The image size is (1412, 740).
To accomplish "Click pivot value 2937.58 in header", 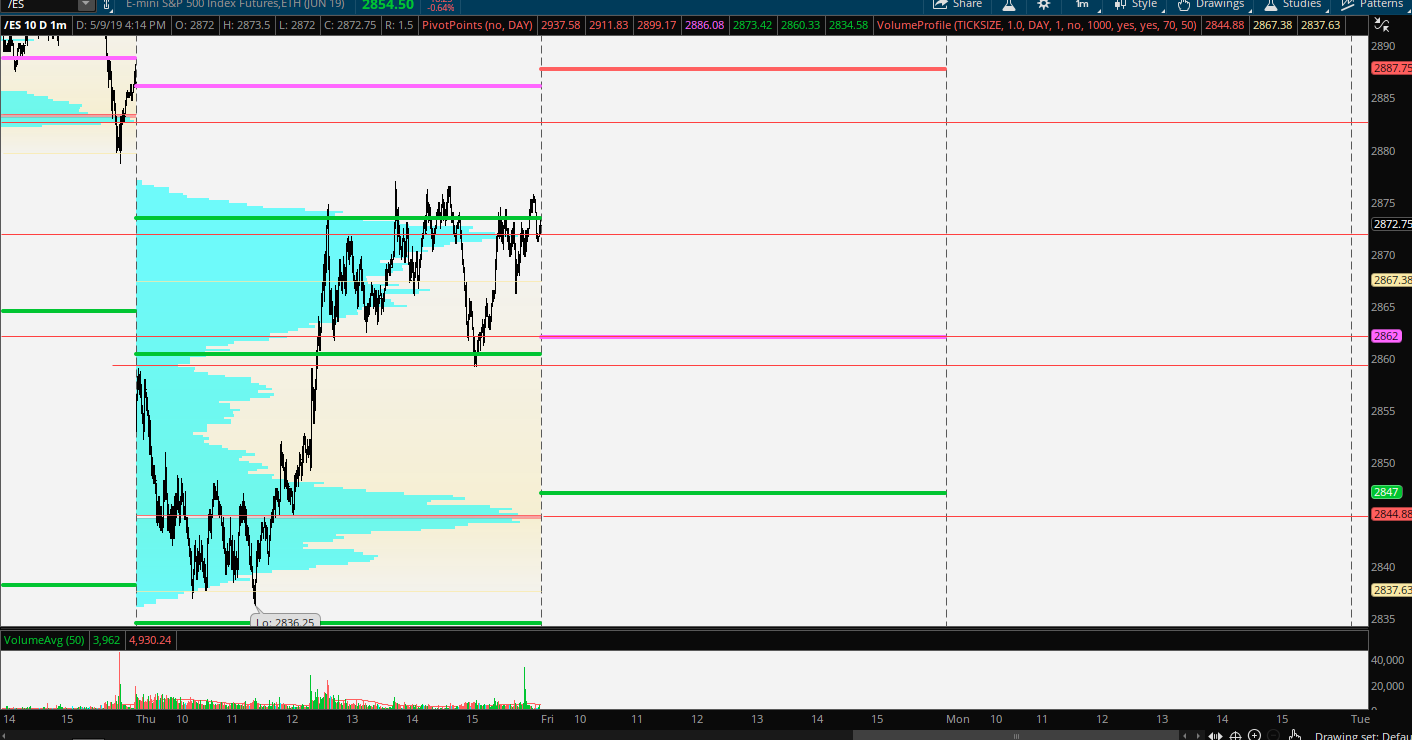I will point(561,25).
